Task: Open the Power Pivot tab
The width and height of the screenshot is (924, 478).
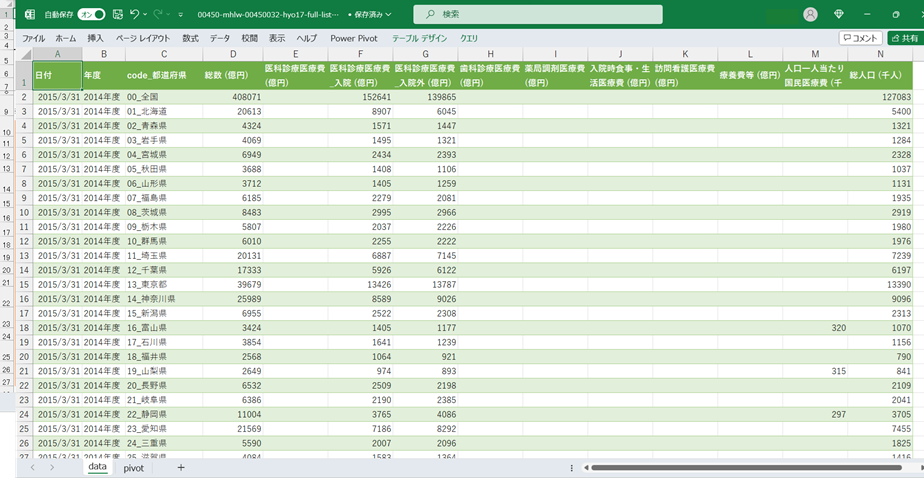Action: (354, 38)
